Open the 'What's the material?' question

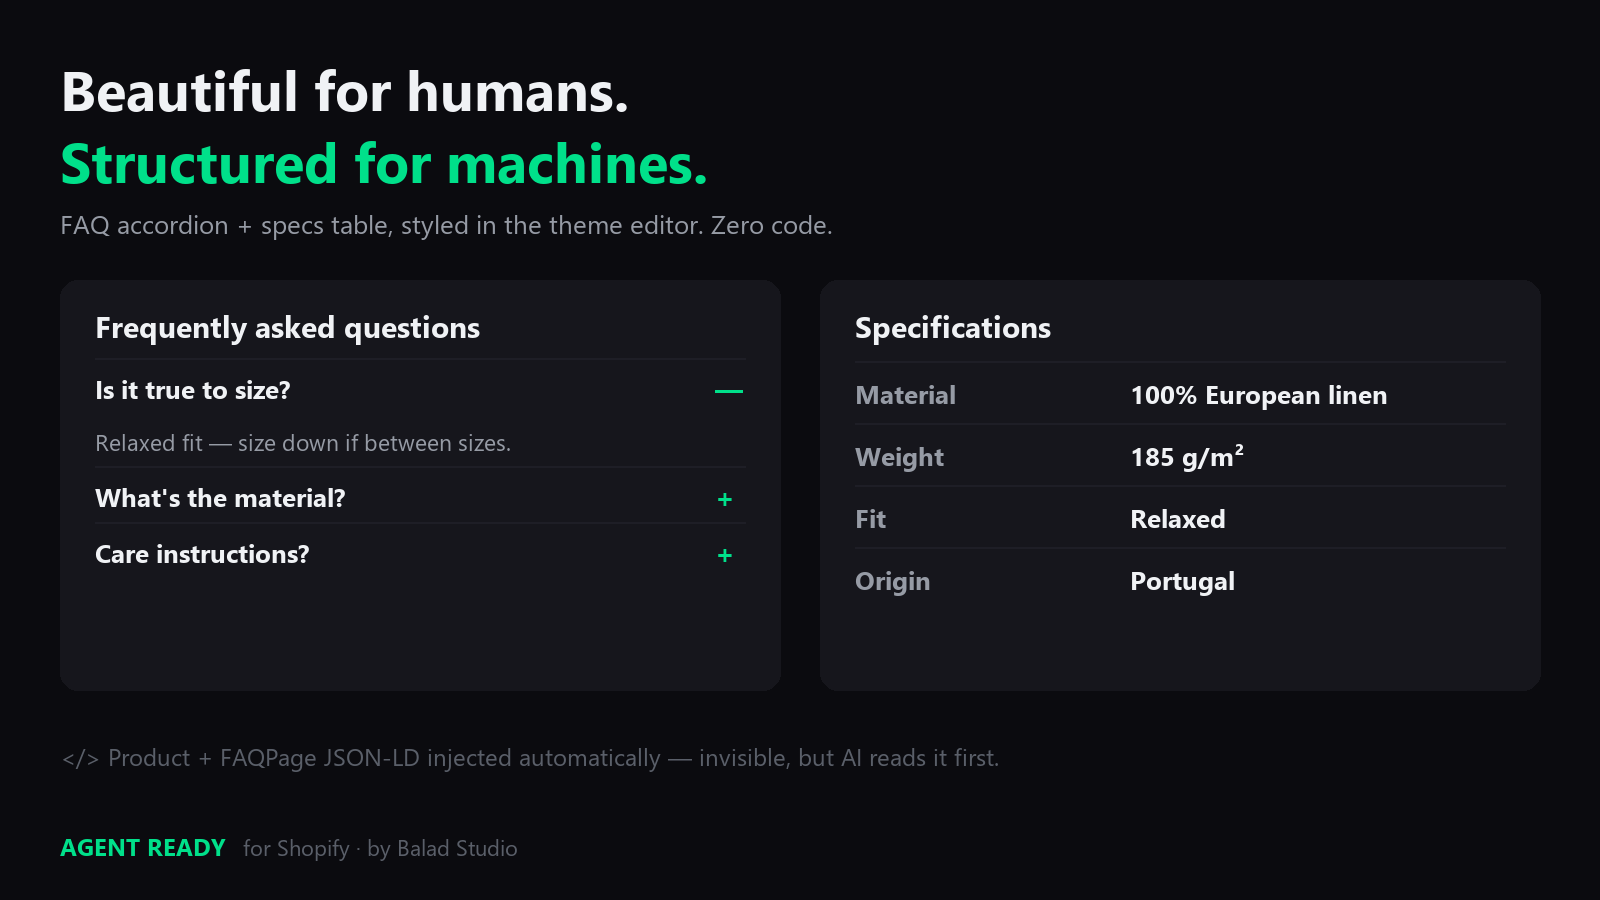[220, 499]
